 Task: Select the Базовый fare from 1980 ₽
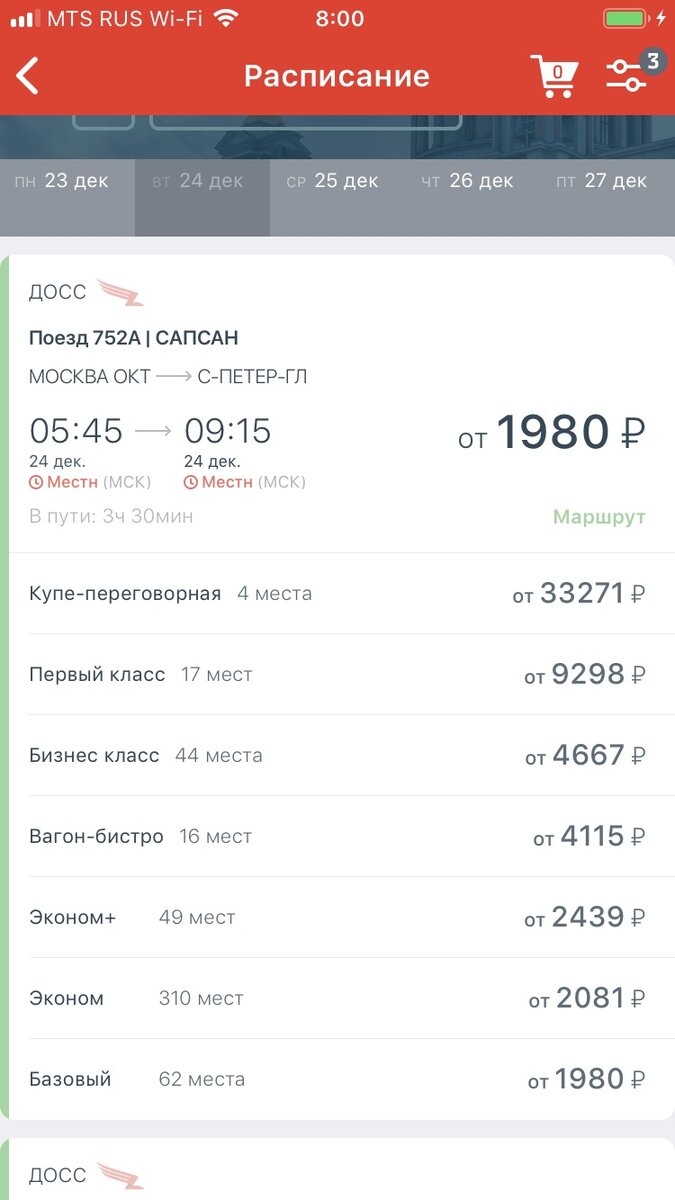pyautogui.click(x=337, y=1078)
